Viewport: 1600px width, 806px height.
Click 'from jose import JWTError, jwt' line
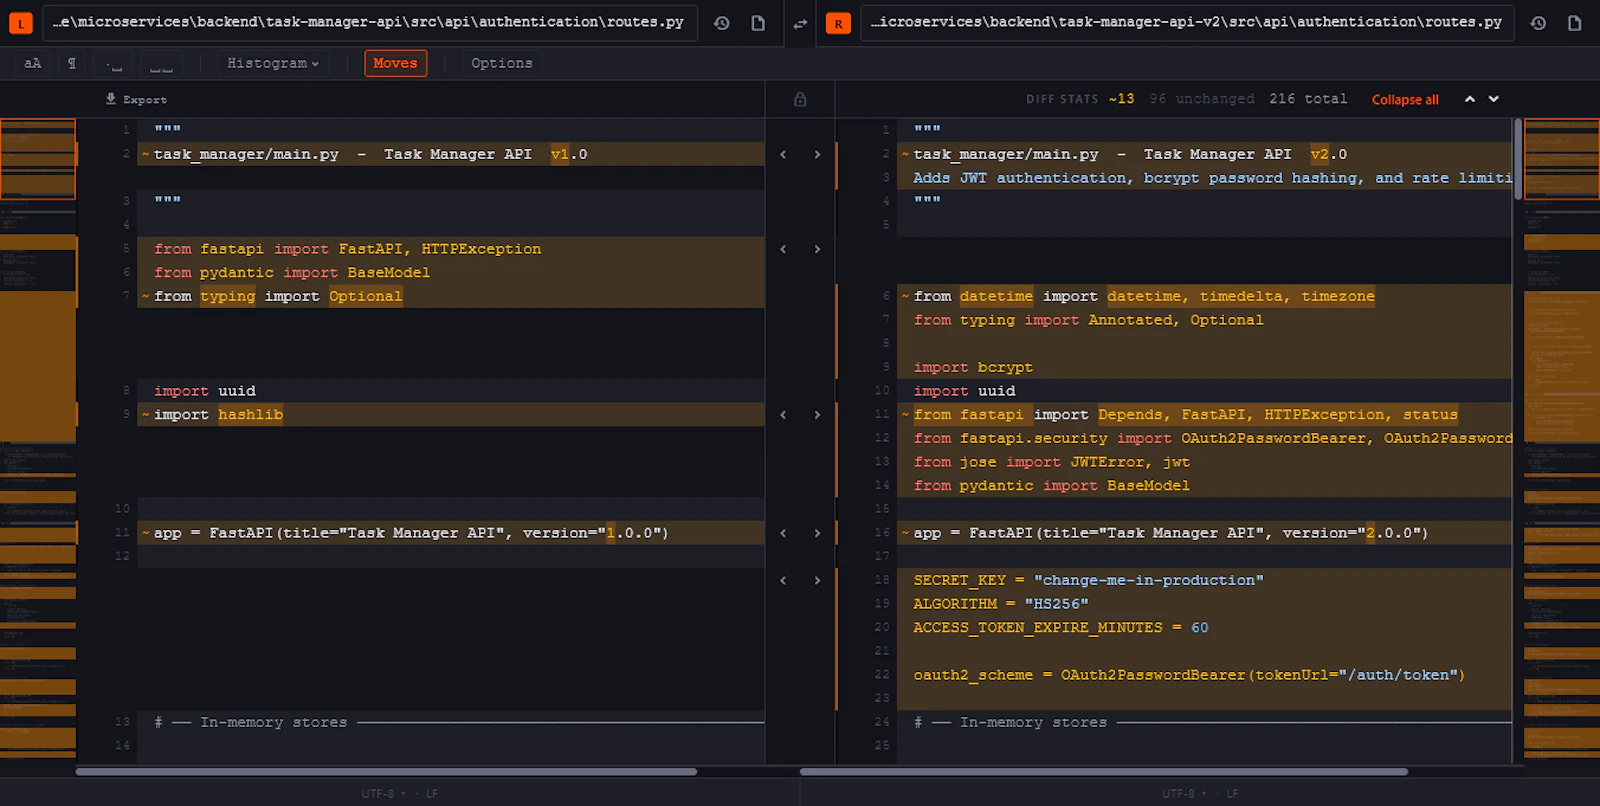(1204, 462)
